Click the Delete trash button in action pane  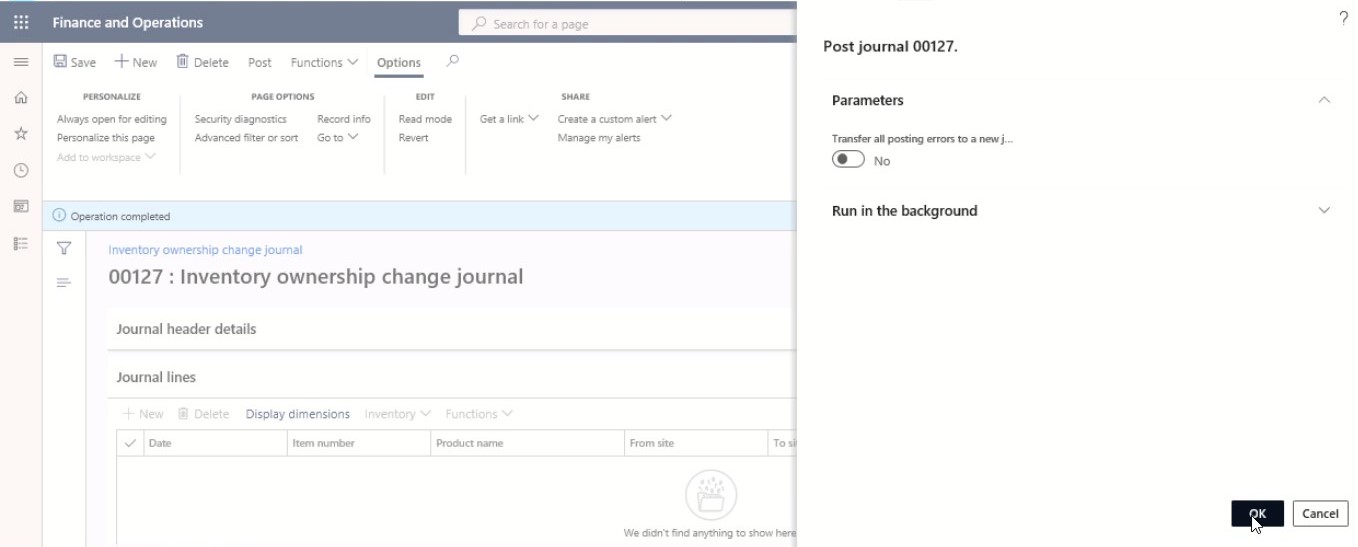coord(202,62)
